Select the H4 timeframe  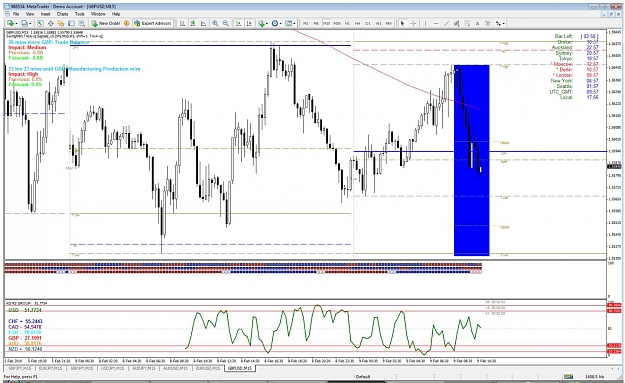(x=357, y=23)
